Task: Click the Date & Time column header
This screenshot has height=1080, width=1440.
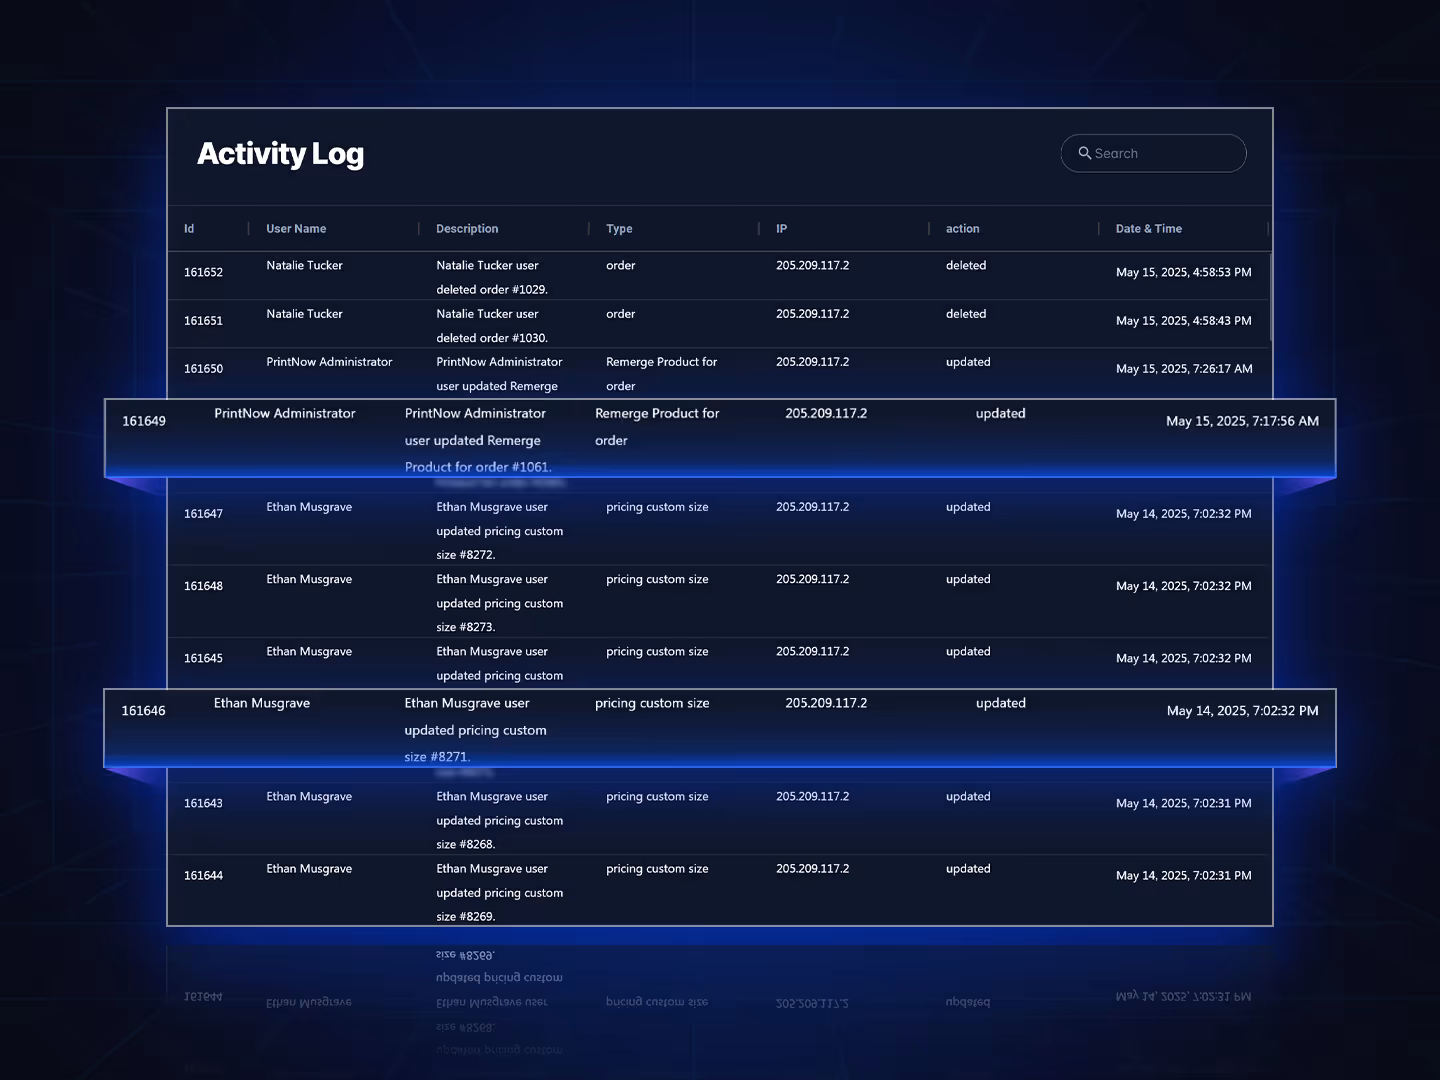Action: (x=1148, y=228)
